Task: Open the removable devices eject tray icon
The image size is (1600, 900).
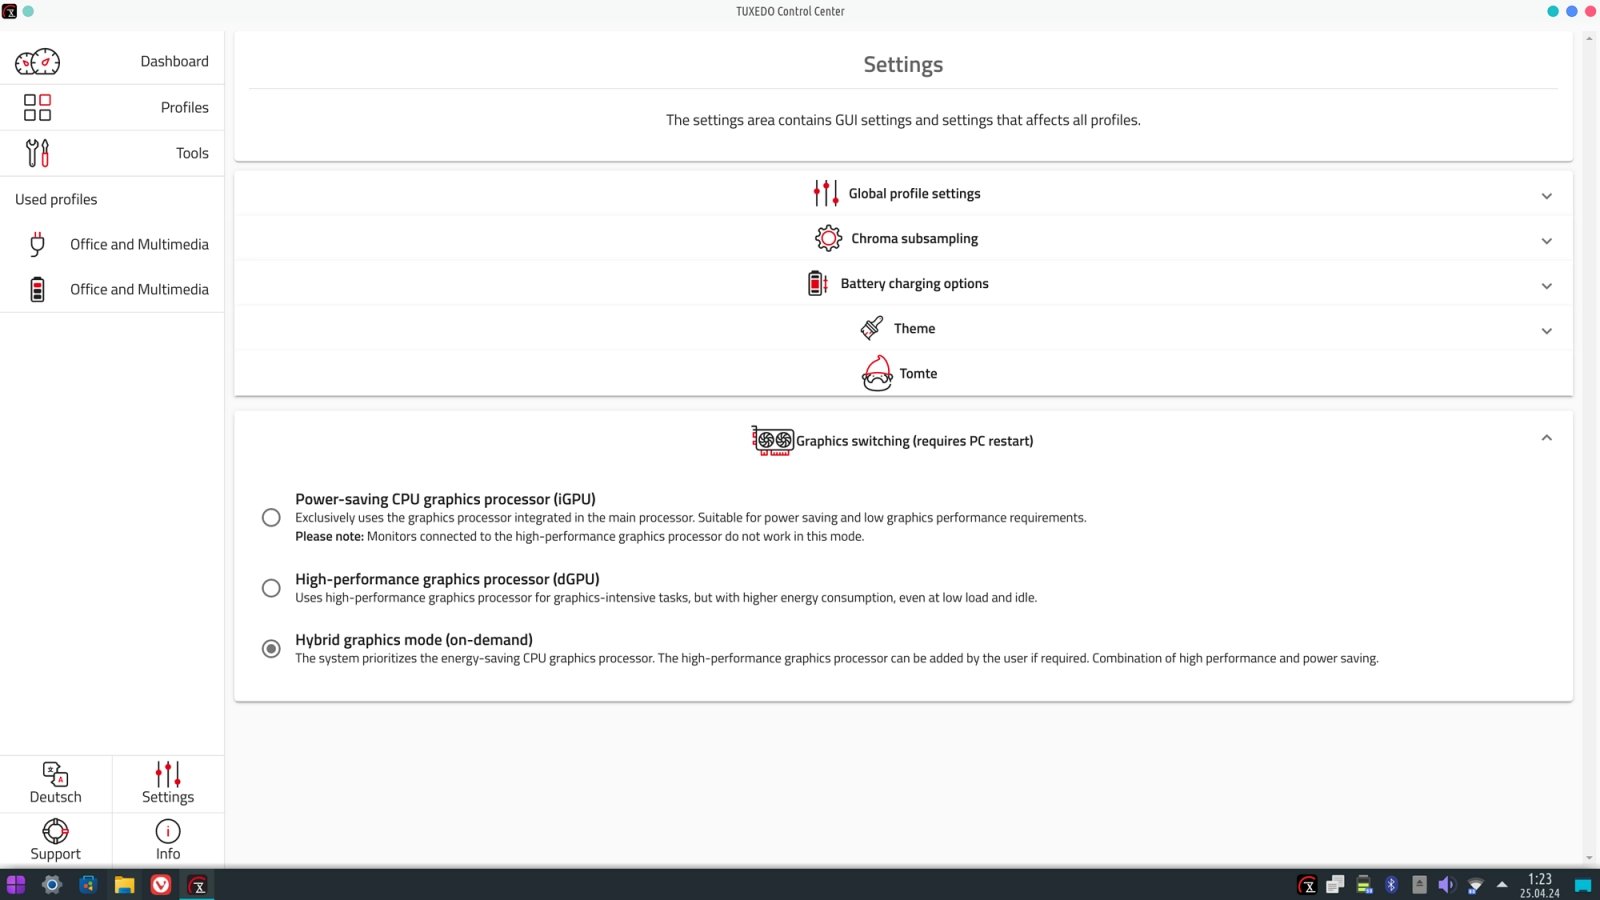Action: click(x=1419, y=885)
